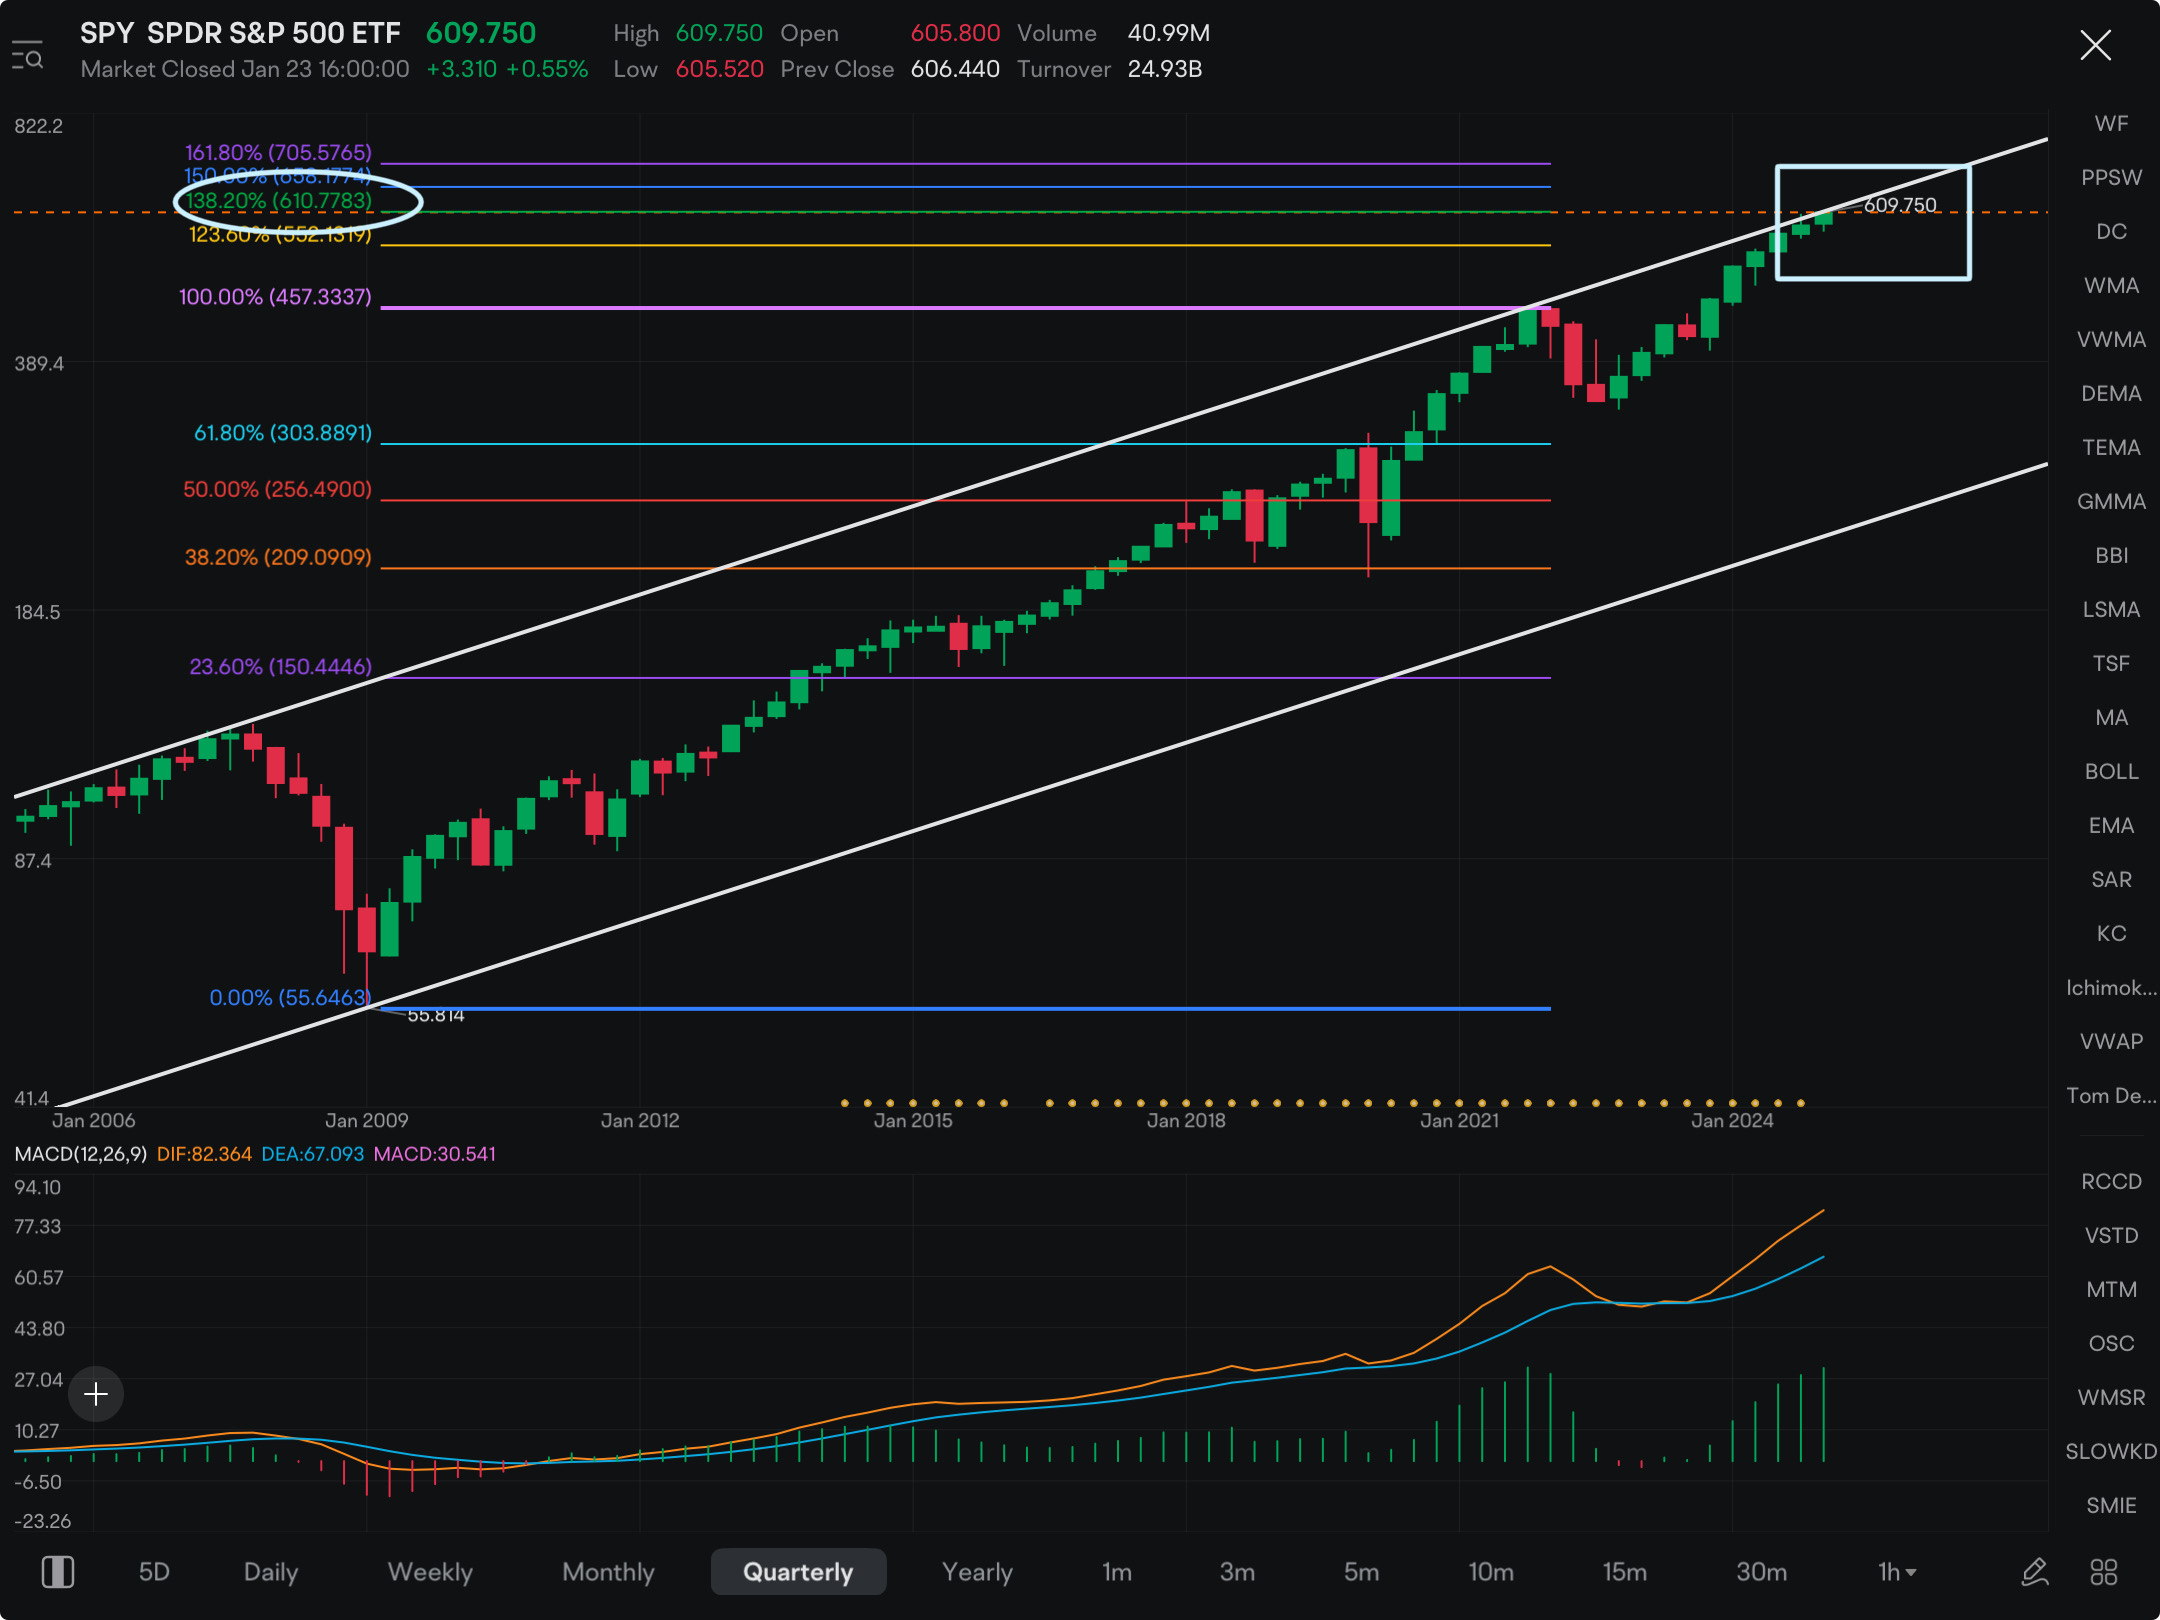Click the SPY SPDR S&P 500 ETF title

(x=240, y=33)
